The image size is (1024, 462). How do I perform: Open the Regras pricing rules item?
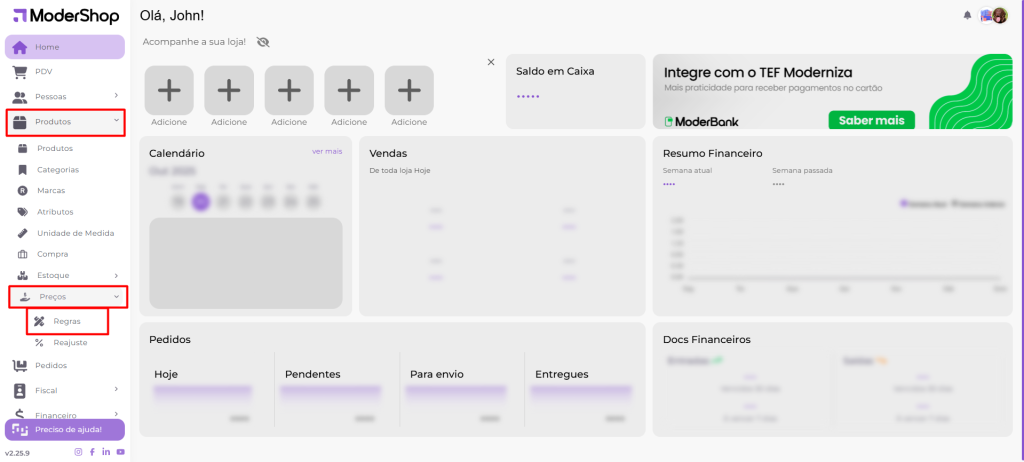pyautogui.click(x=66, y=322)
